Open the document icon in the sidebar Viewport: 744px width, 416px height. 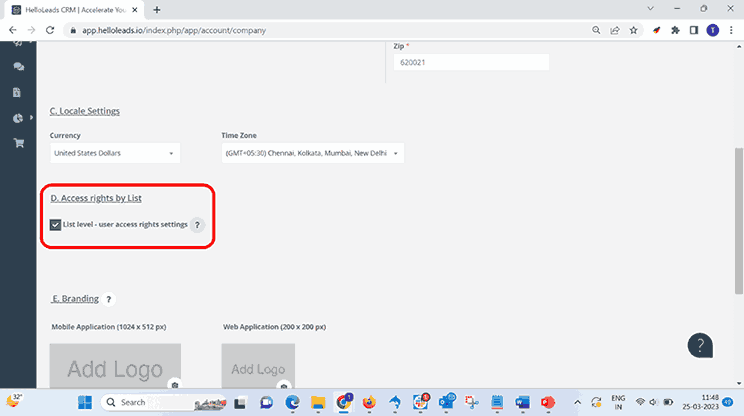[17, 92]
